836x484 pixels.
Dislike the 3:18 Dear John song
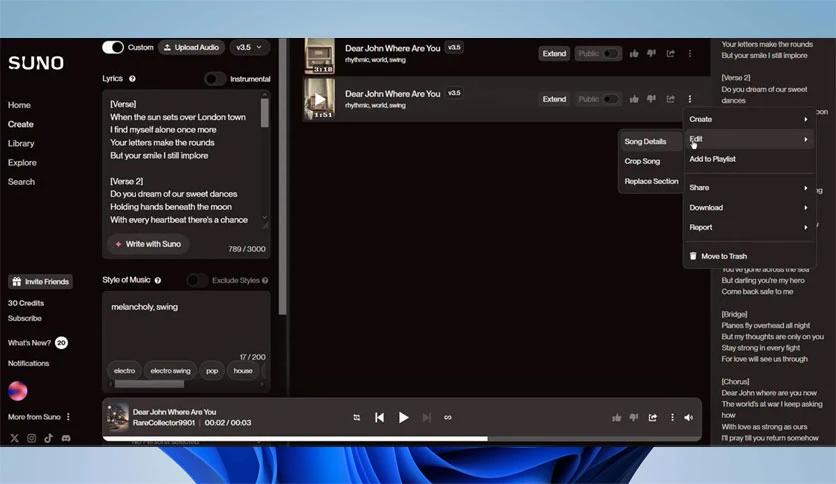pyautogui.click(x=652, y=53)
